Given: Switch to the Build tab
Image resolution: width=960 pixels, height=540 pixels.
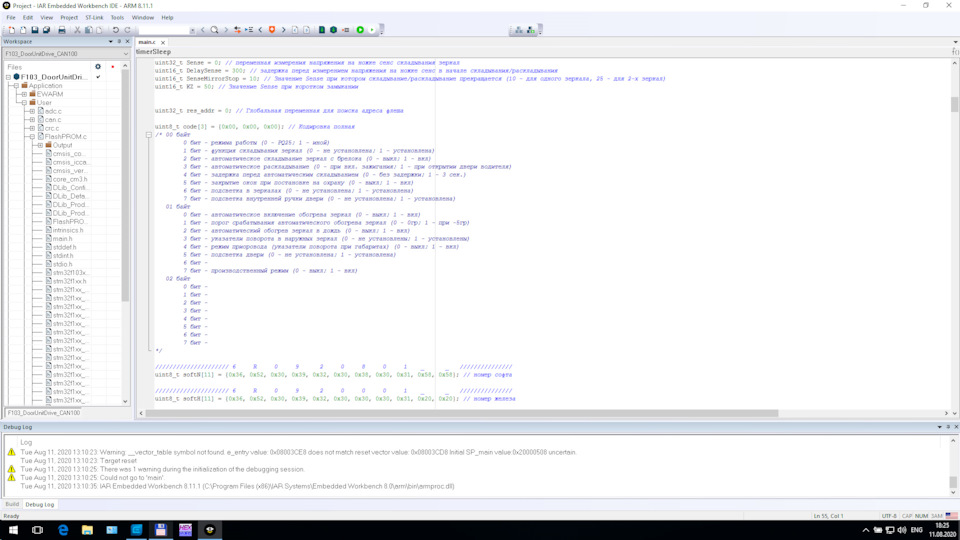Looking at the screenshot, I should [x=12, y=504].
